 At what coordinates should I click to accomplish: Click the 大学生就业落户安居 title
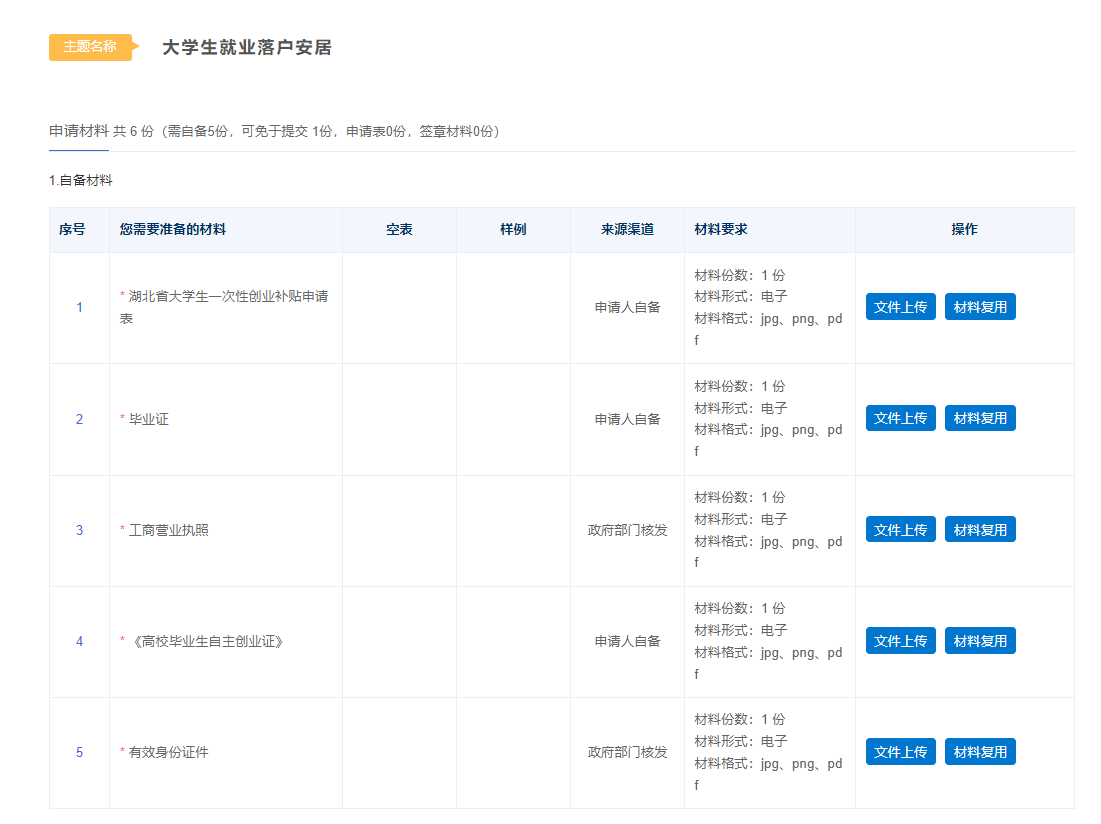click(246, 47)
